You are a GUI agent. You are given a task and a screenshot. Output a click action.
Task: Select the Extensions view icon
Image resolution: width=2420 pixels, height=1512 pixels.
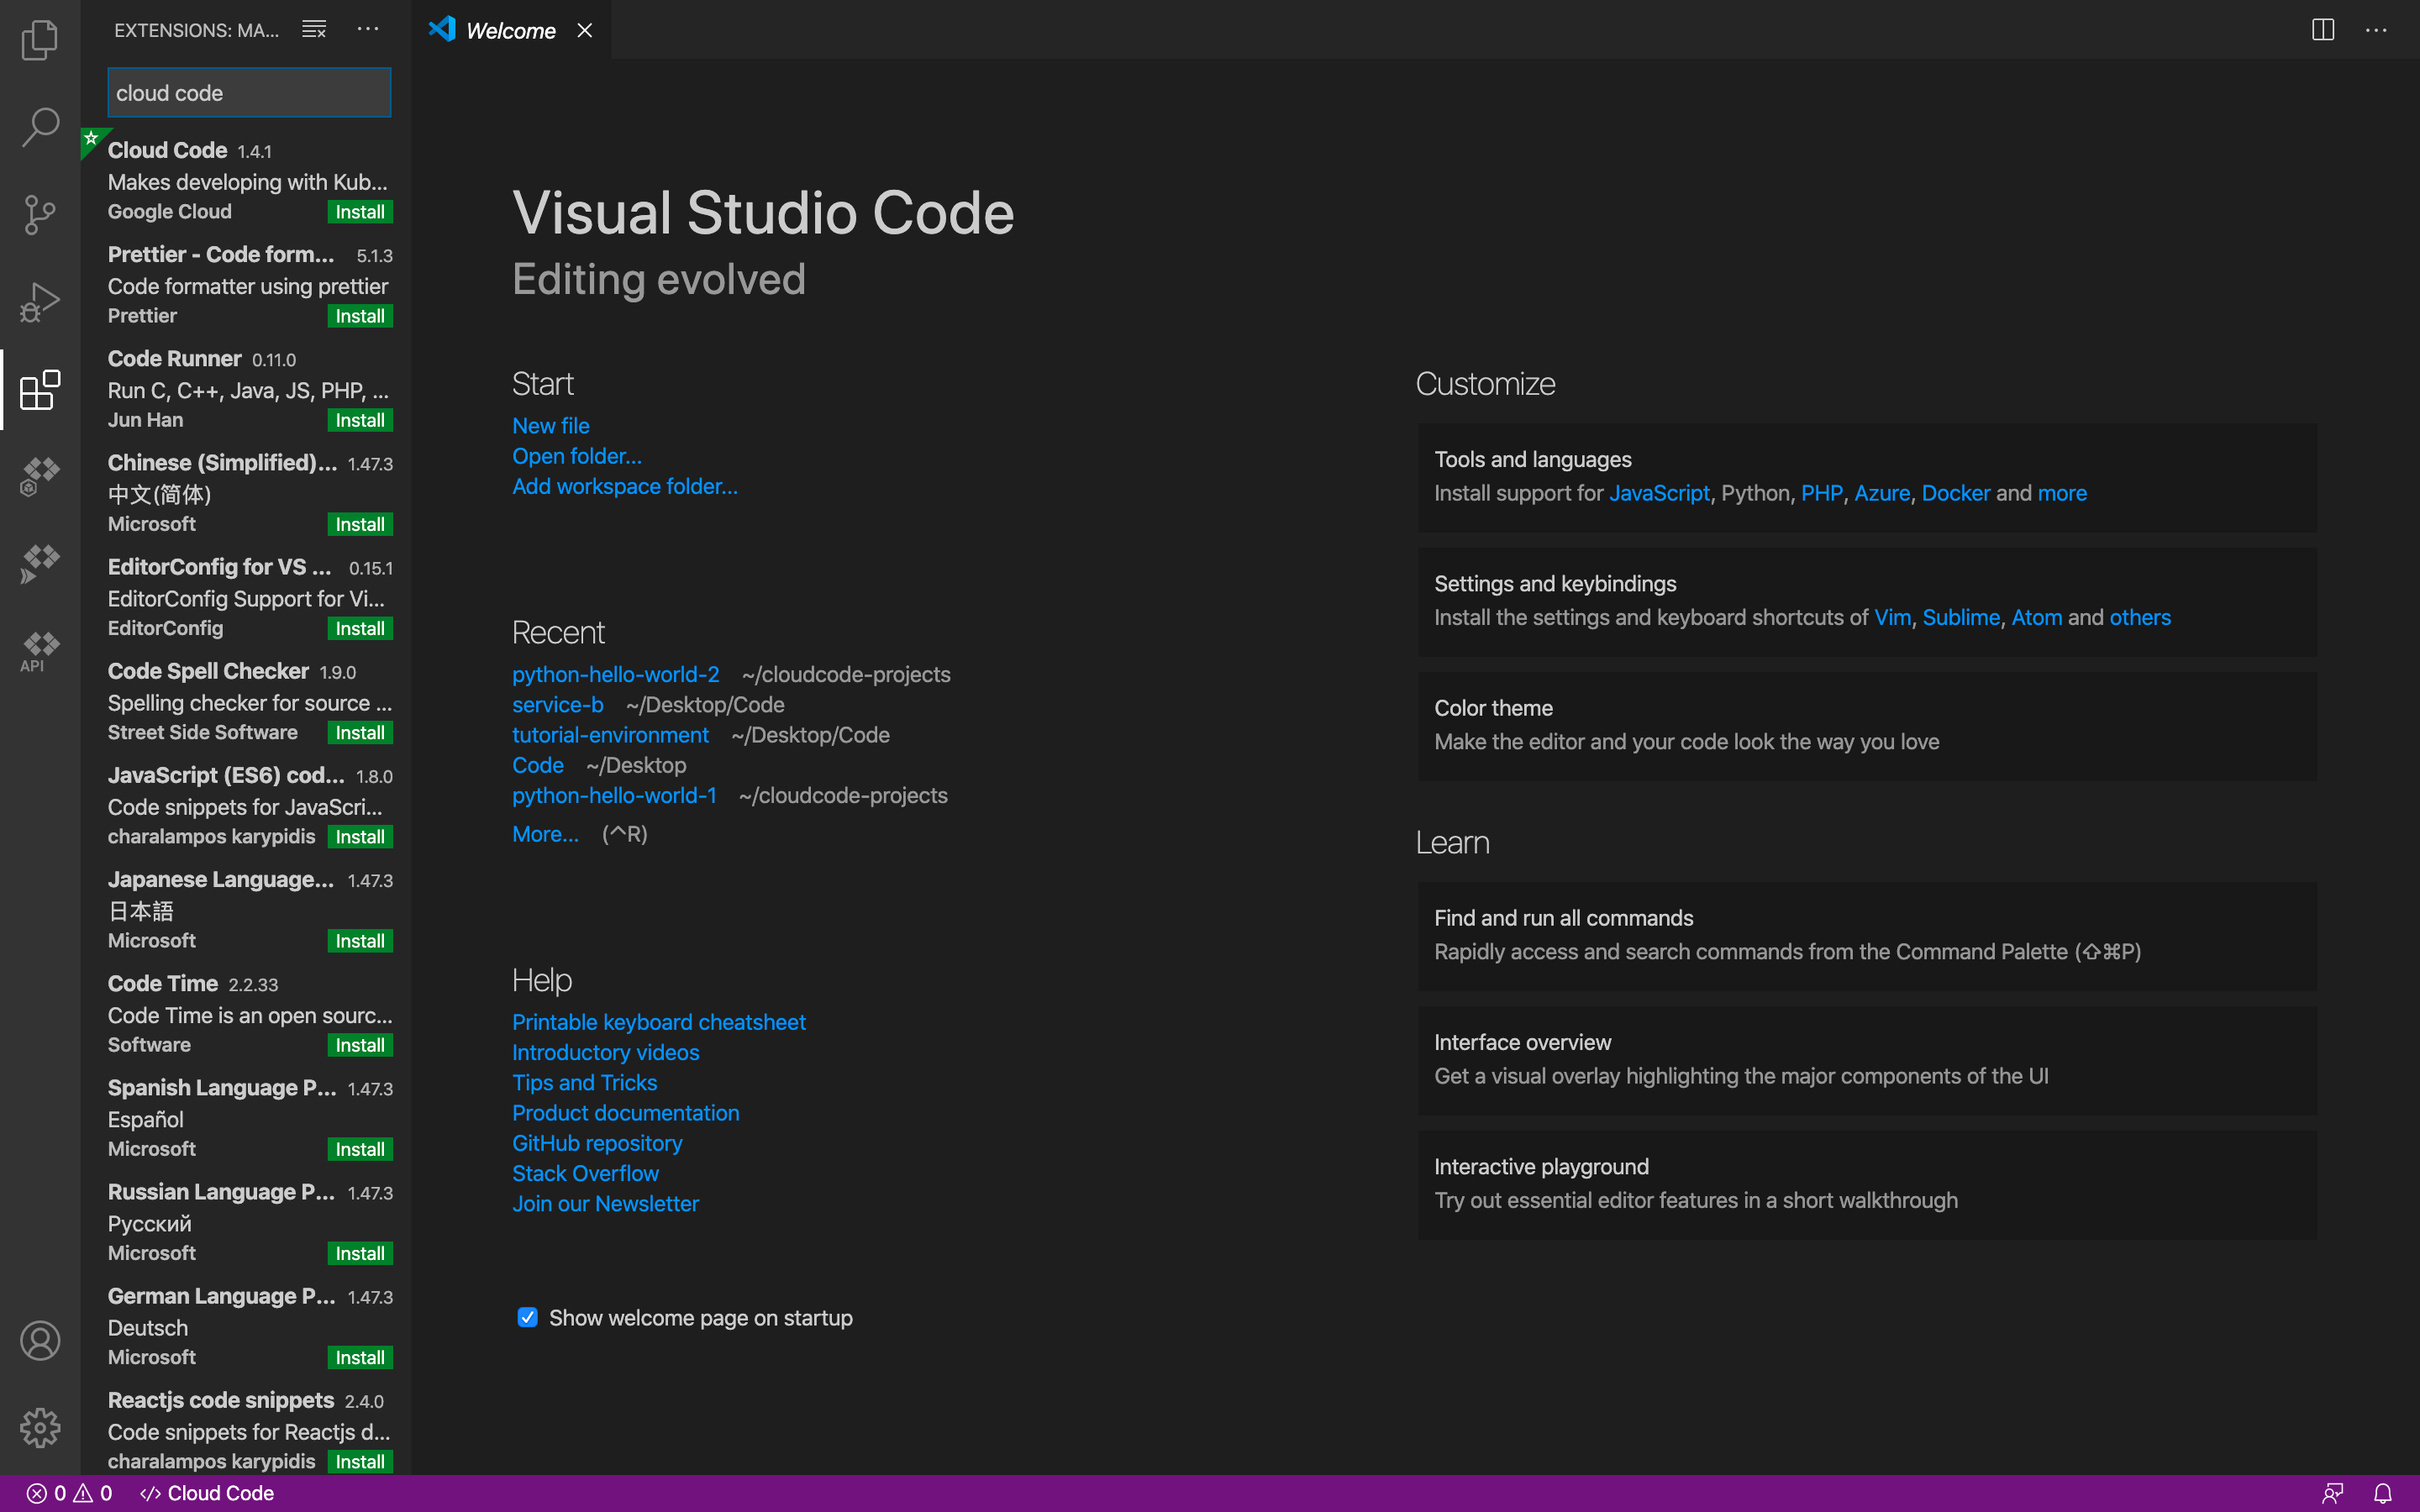[40, 389]
